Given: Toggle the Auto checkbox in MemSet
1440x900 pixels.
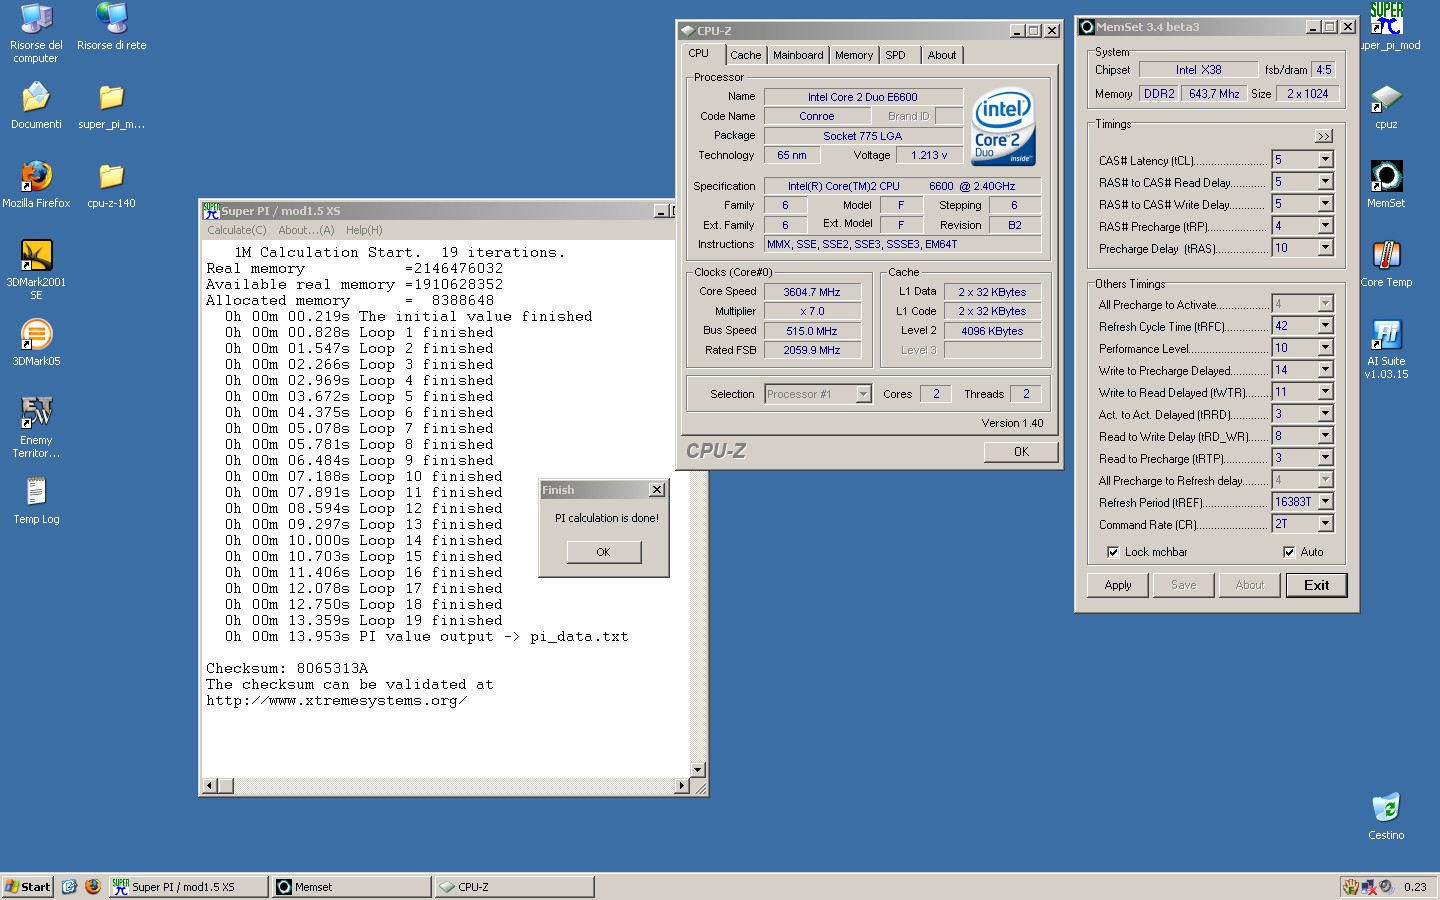Looking at the screenshot, I should 1289,552.
